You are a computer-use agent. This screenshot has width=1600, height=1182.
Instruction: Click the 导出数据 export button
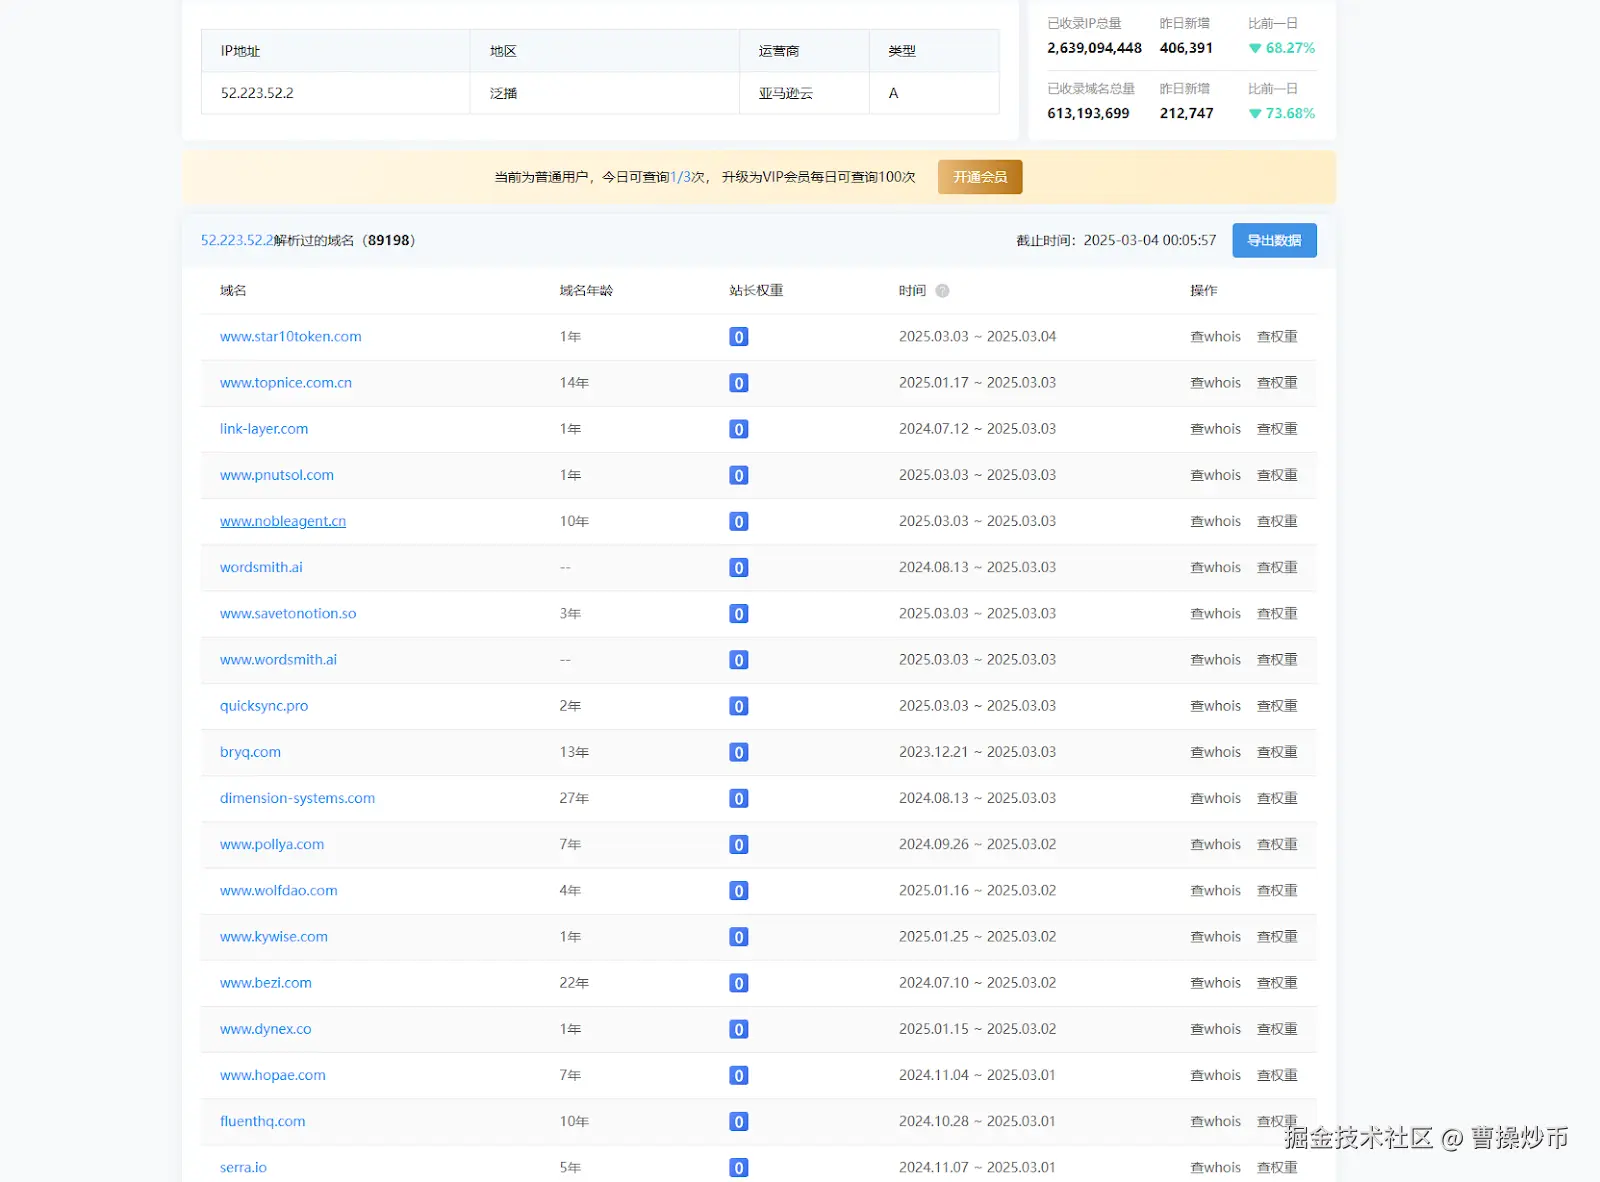(x=1274, y=240)
